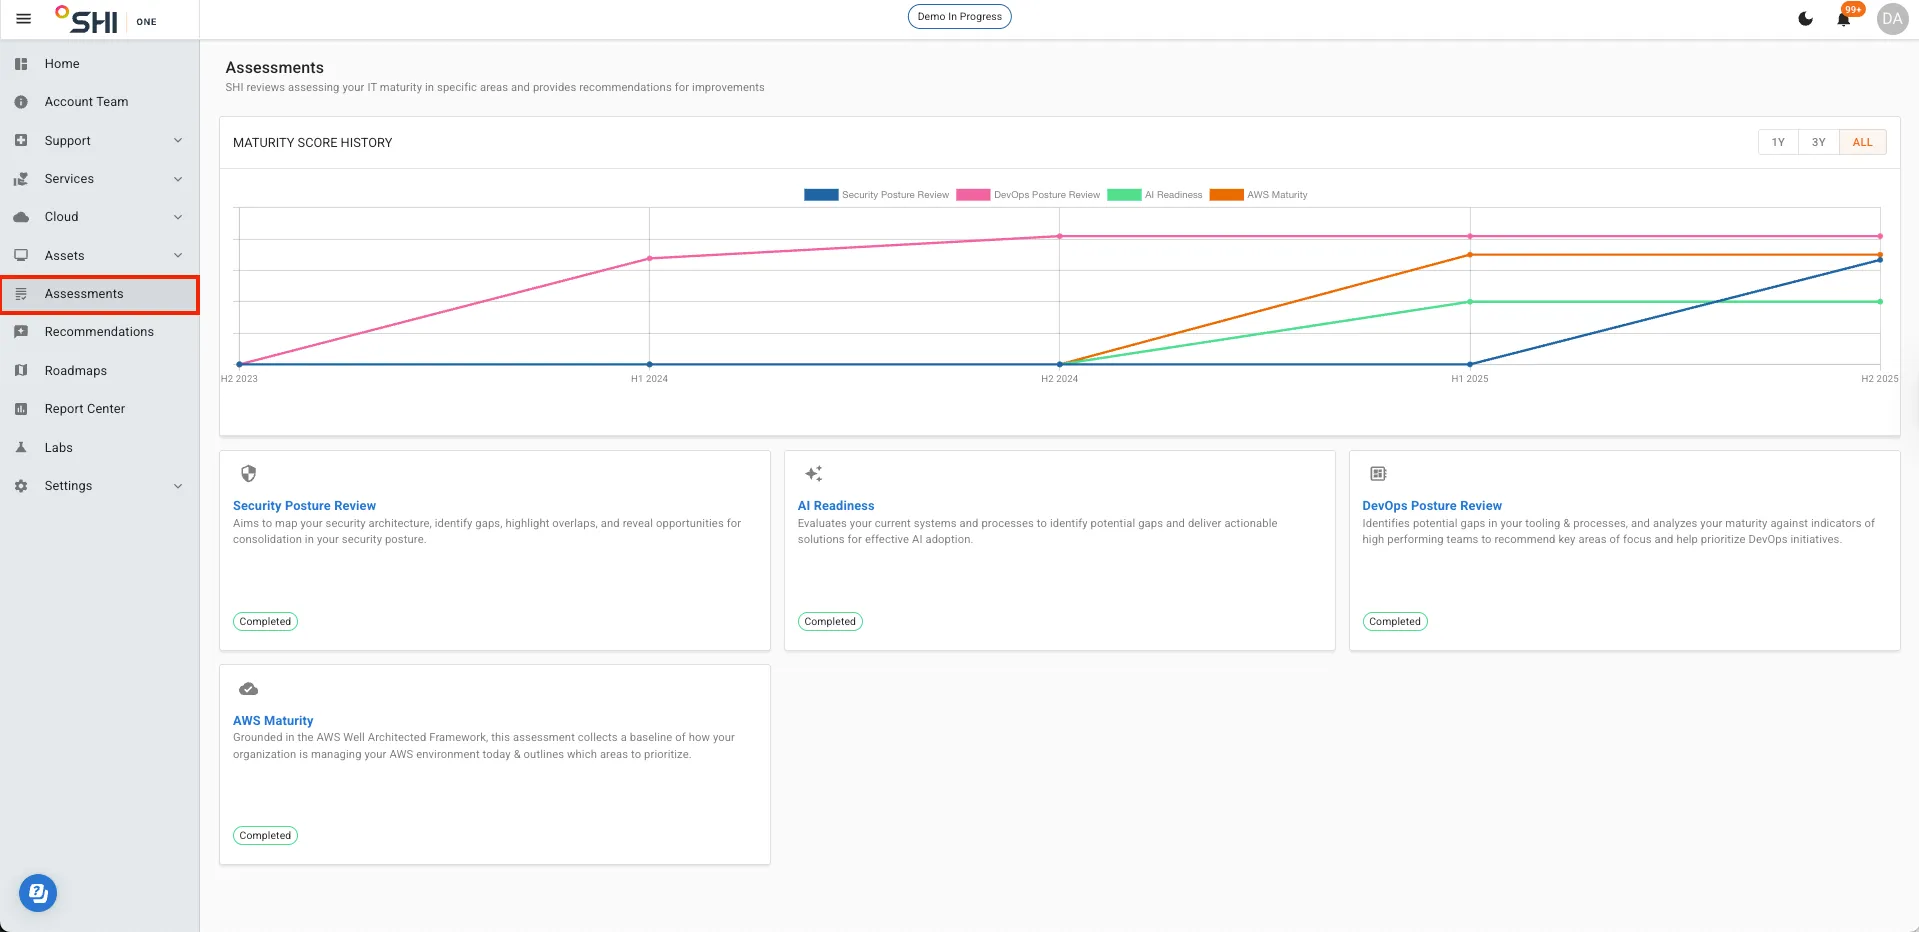Screen dimensions: 1919x932
Task: Click the AWS Maturity cloud icon
Action: click(x=249, y=689)
